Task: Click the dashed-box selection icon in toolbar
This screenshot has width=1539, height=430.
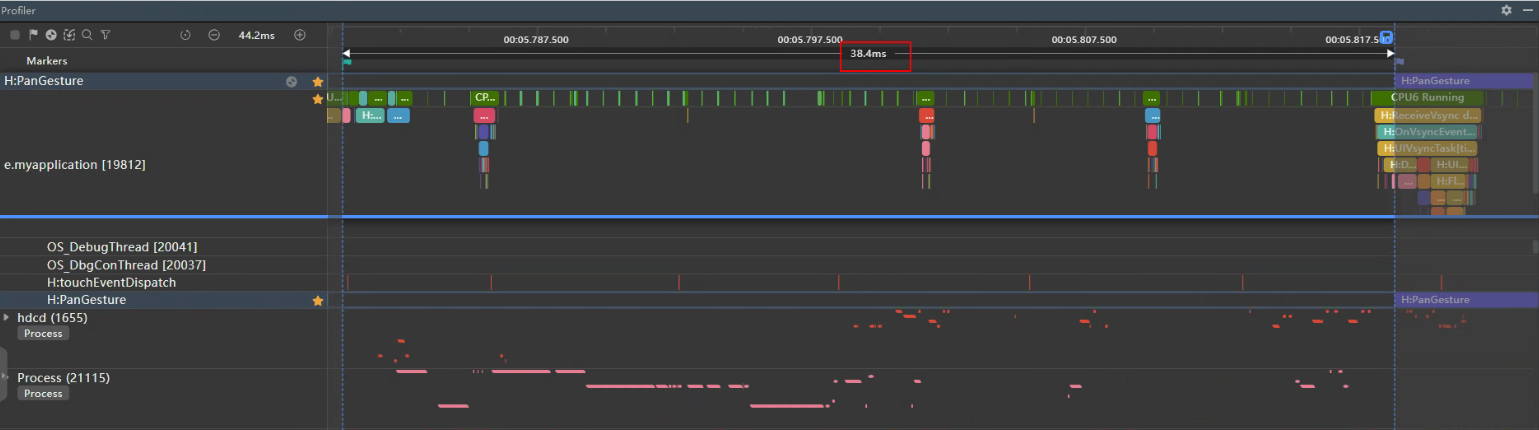Action: 69,35
